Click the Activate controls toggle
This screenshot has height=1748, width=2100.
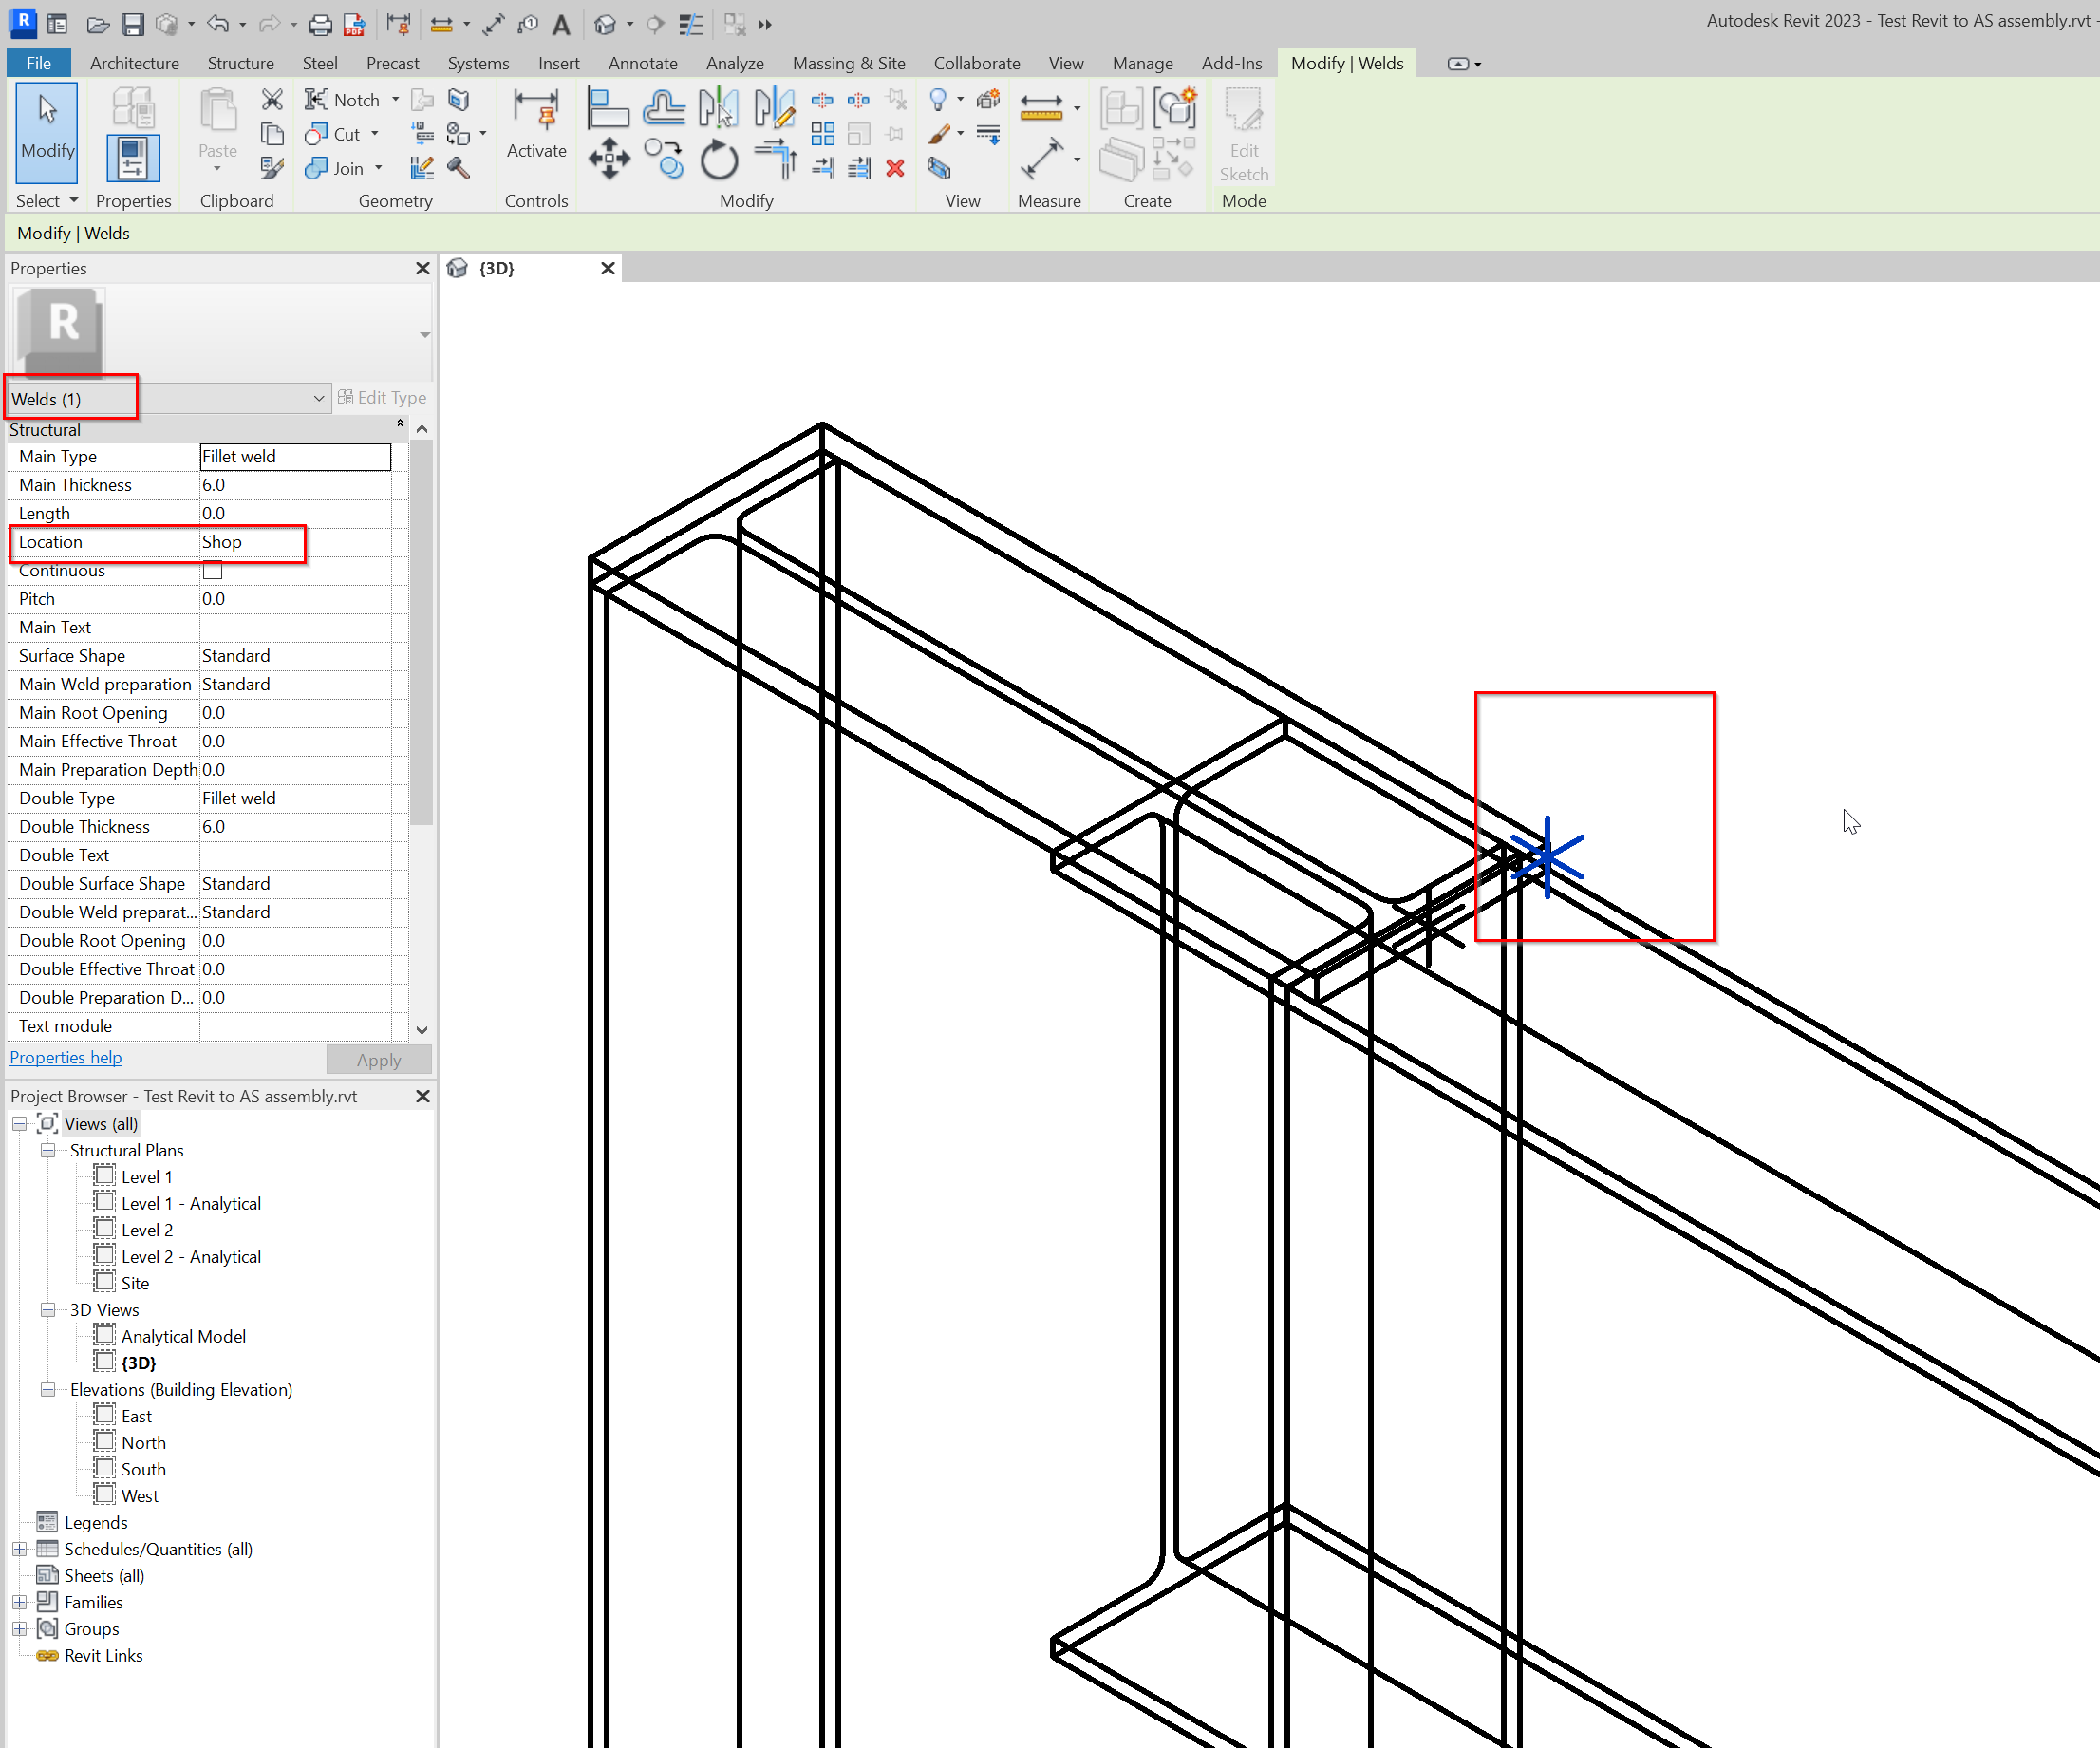[537, 125]
